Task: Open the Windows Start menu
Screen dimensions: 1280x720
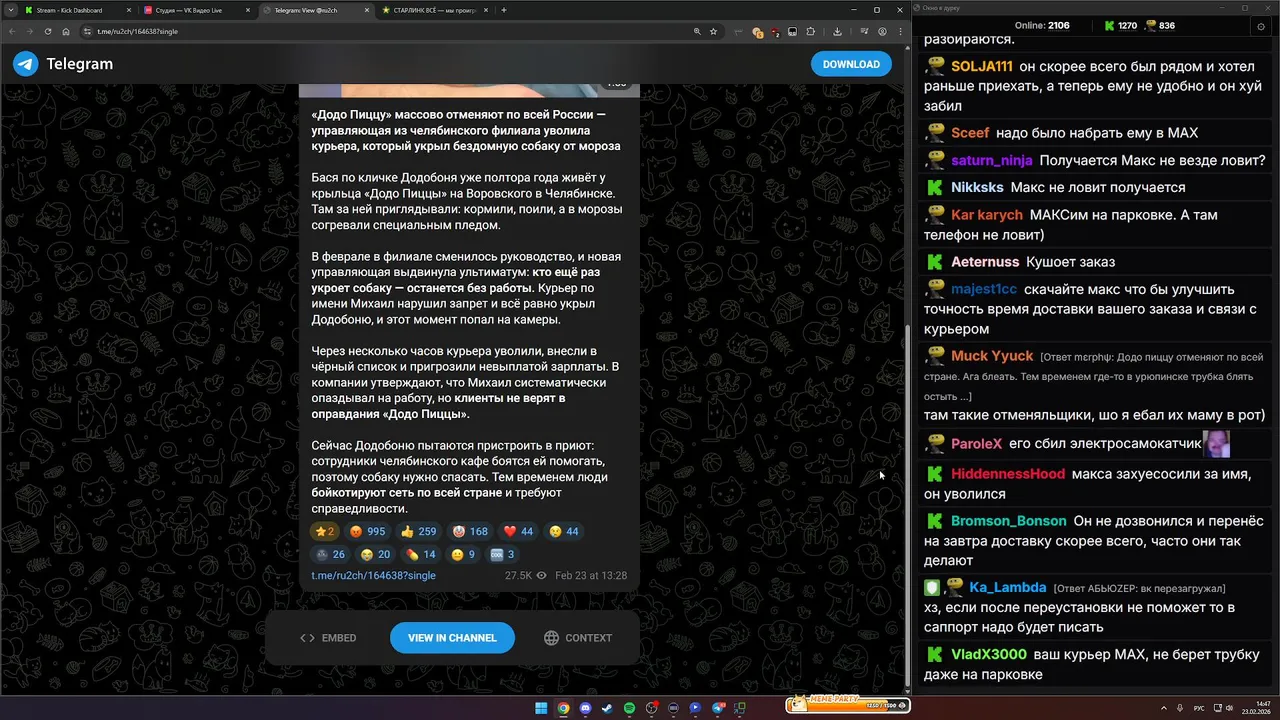Action: [x=541, y=708]
